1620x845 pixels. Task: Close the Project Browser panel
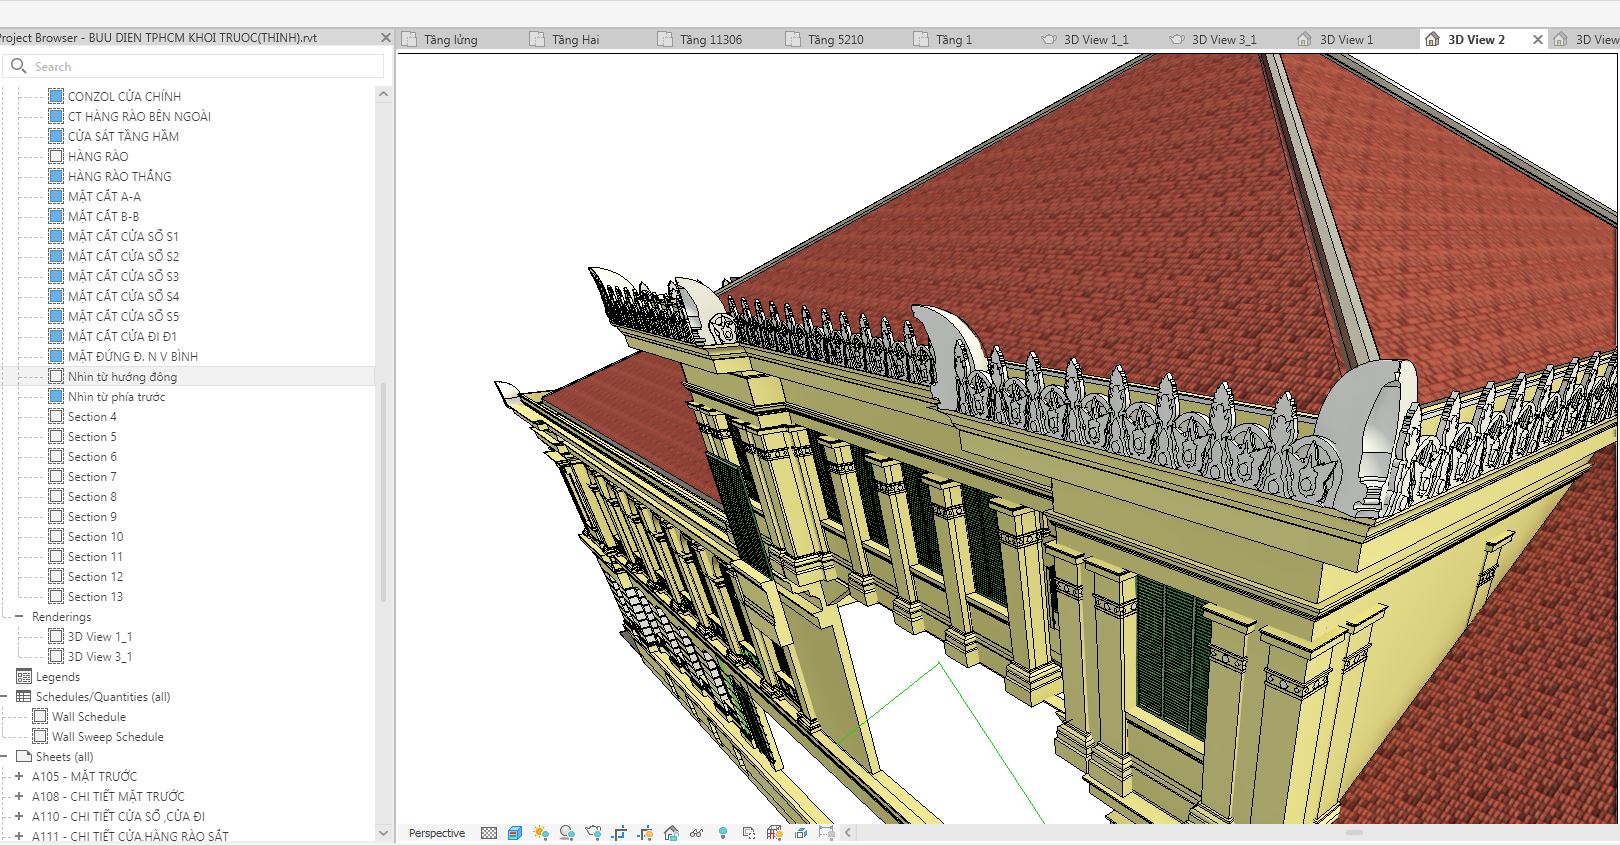pos(386,37)
